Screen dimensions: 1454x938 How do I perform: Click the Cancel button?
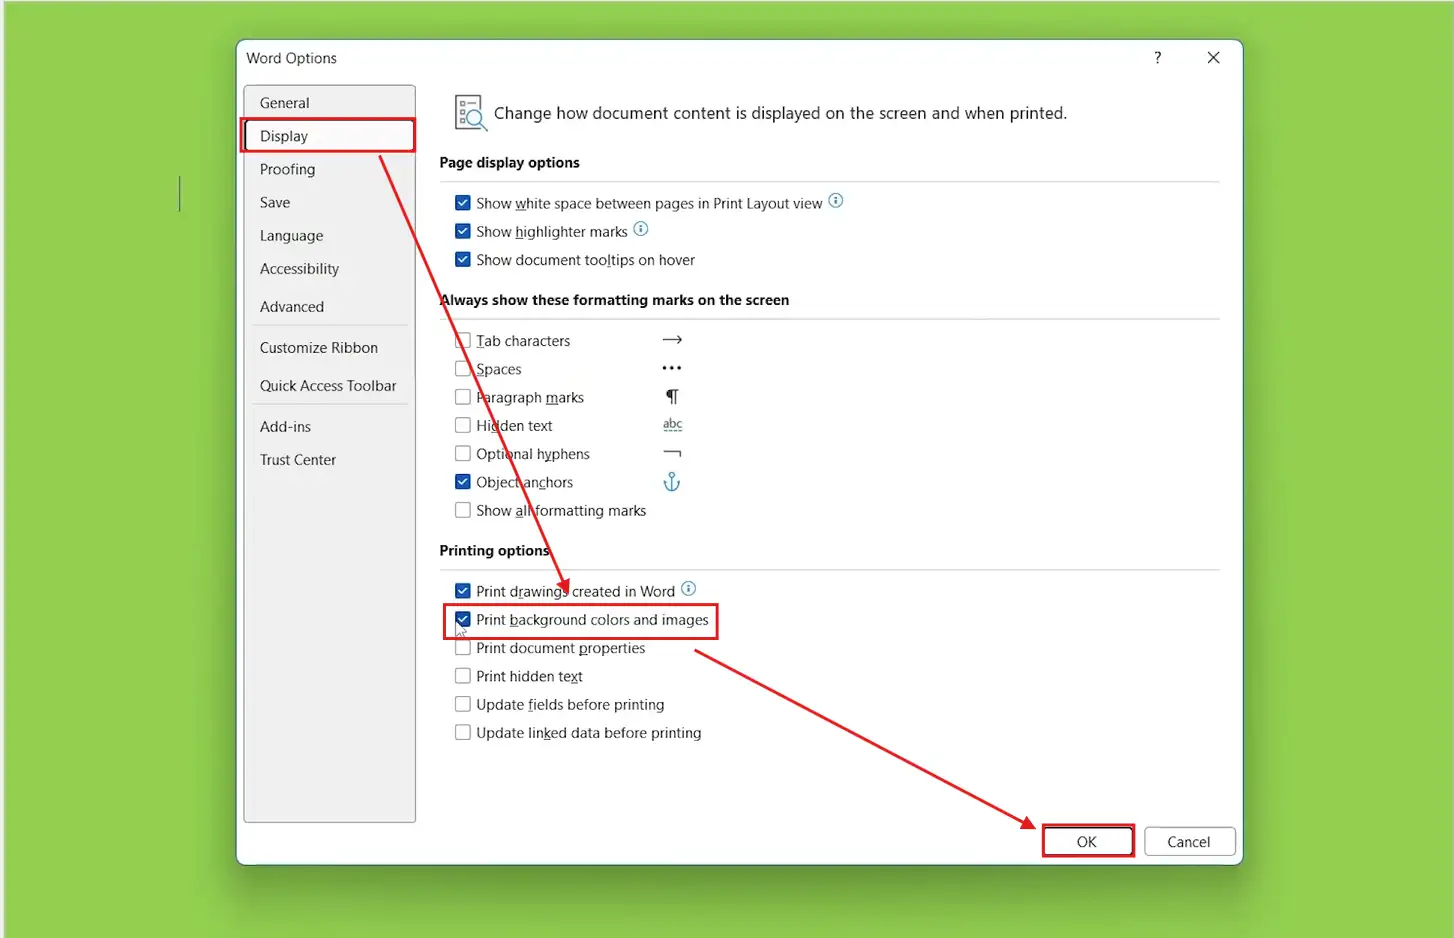pos(1189,842)
